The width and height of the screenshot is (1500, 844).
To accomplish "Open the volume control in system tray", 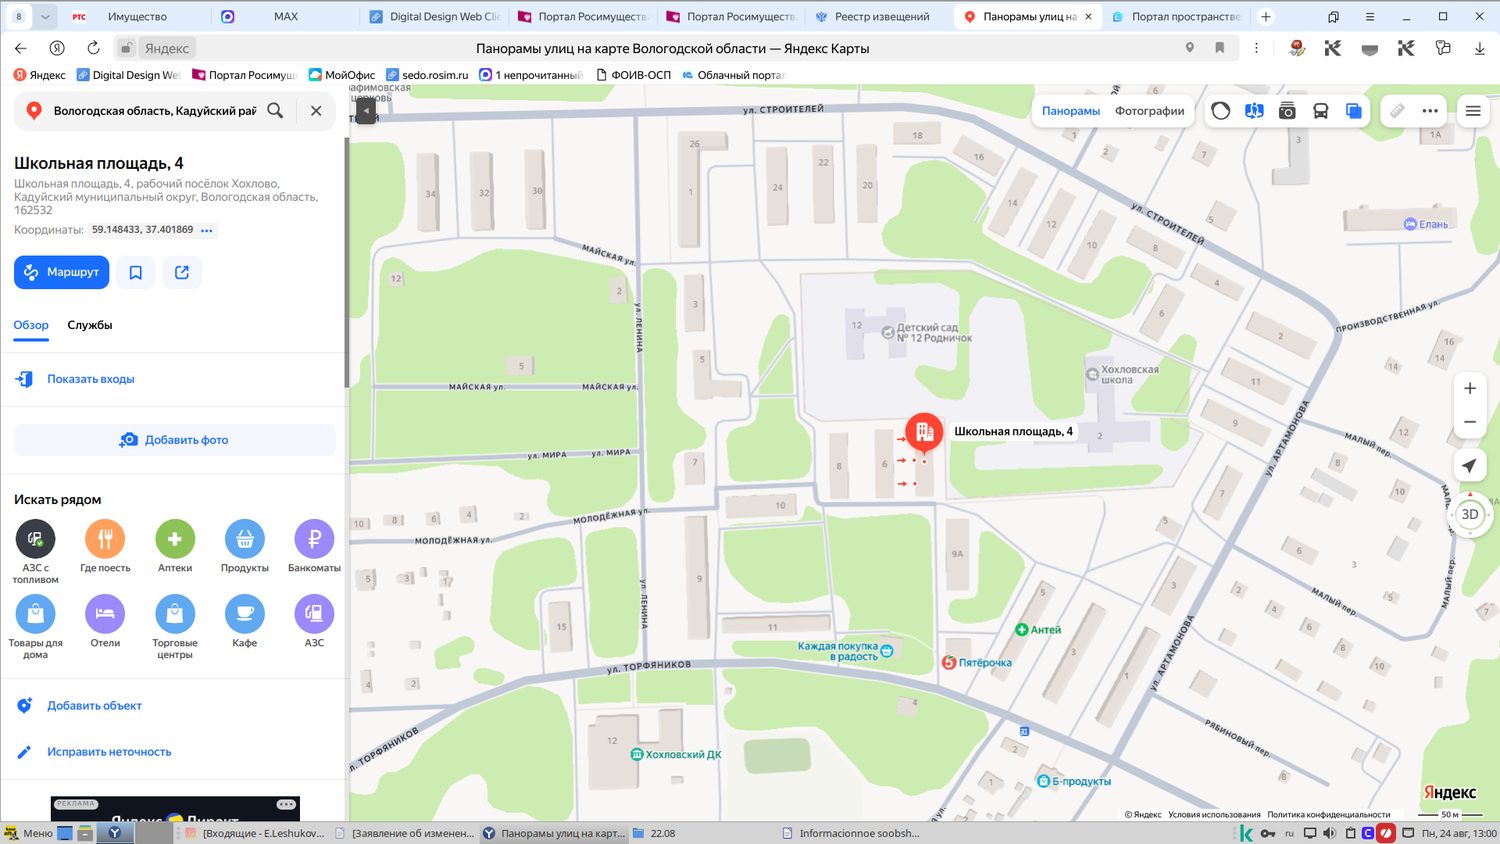I will pyautogui.click(x=1329, y=833).
